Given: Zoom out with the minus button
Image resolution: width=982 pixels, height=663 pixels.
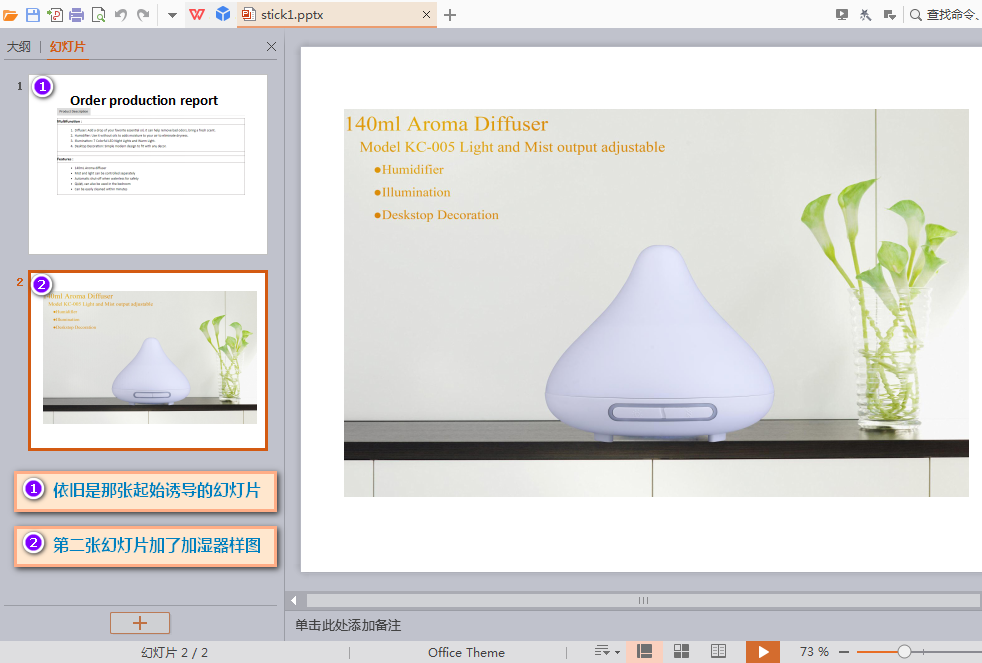Looking at the screenshot, I should coord(844,652).
